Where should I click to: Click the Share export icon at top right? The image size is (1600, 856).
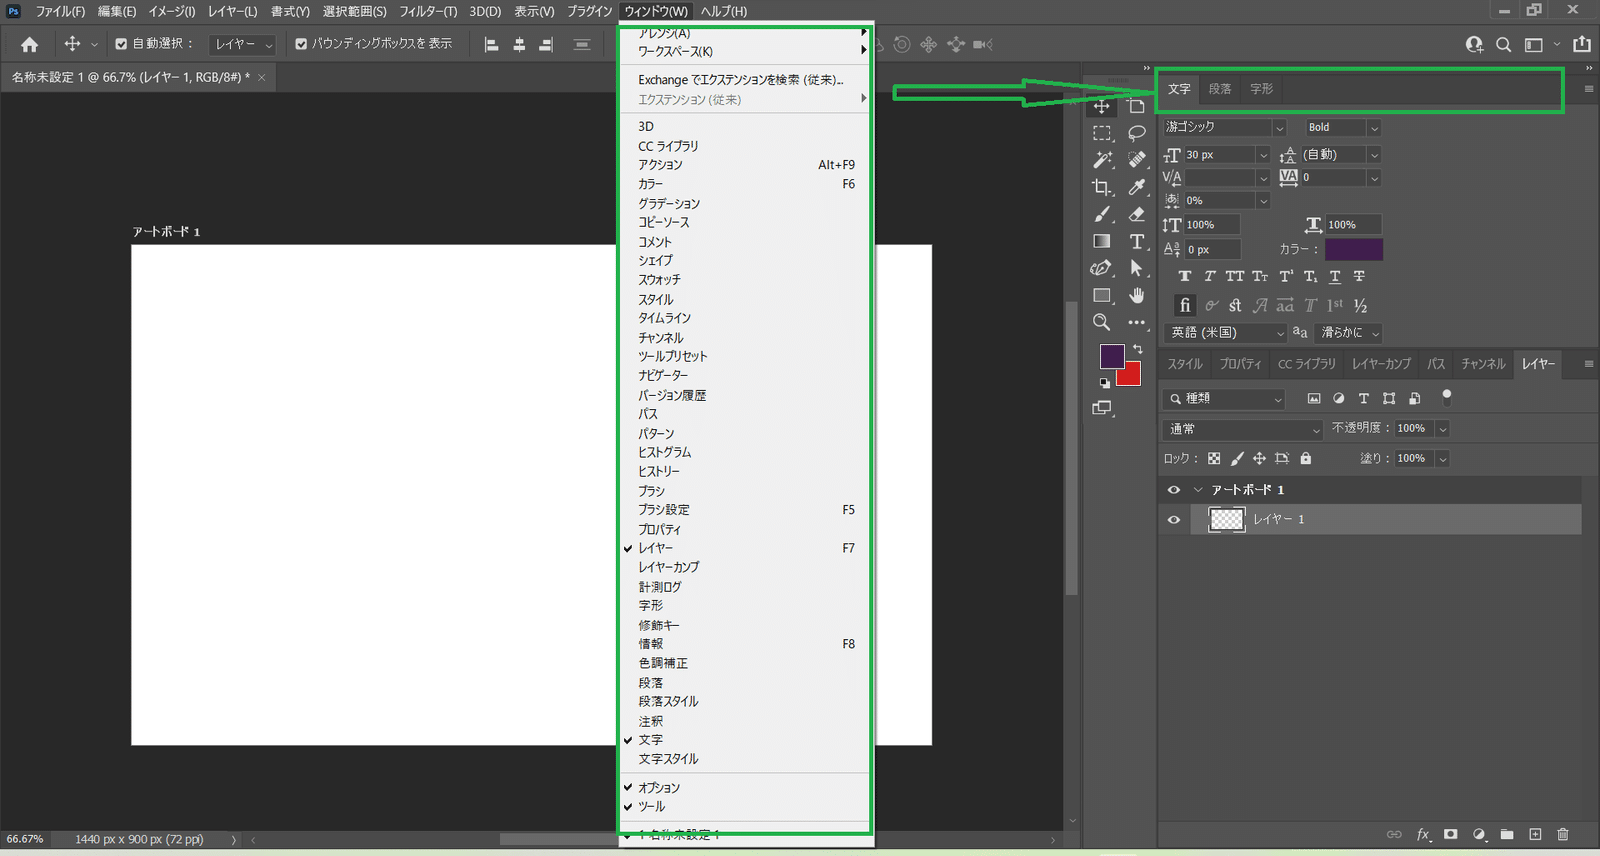(x=1582, y=44)
